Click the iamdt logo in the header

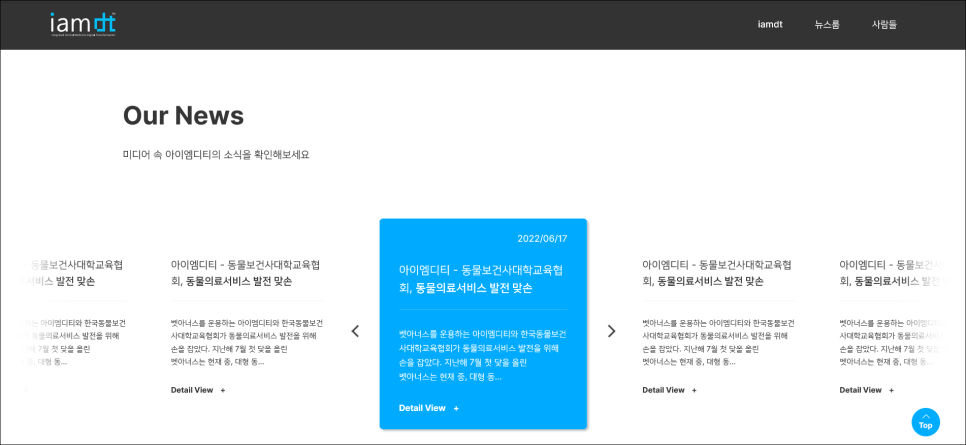pyautogui.click(x=83, y=24)
